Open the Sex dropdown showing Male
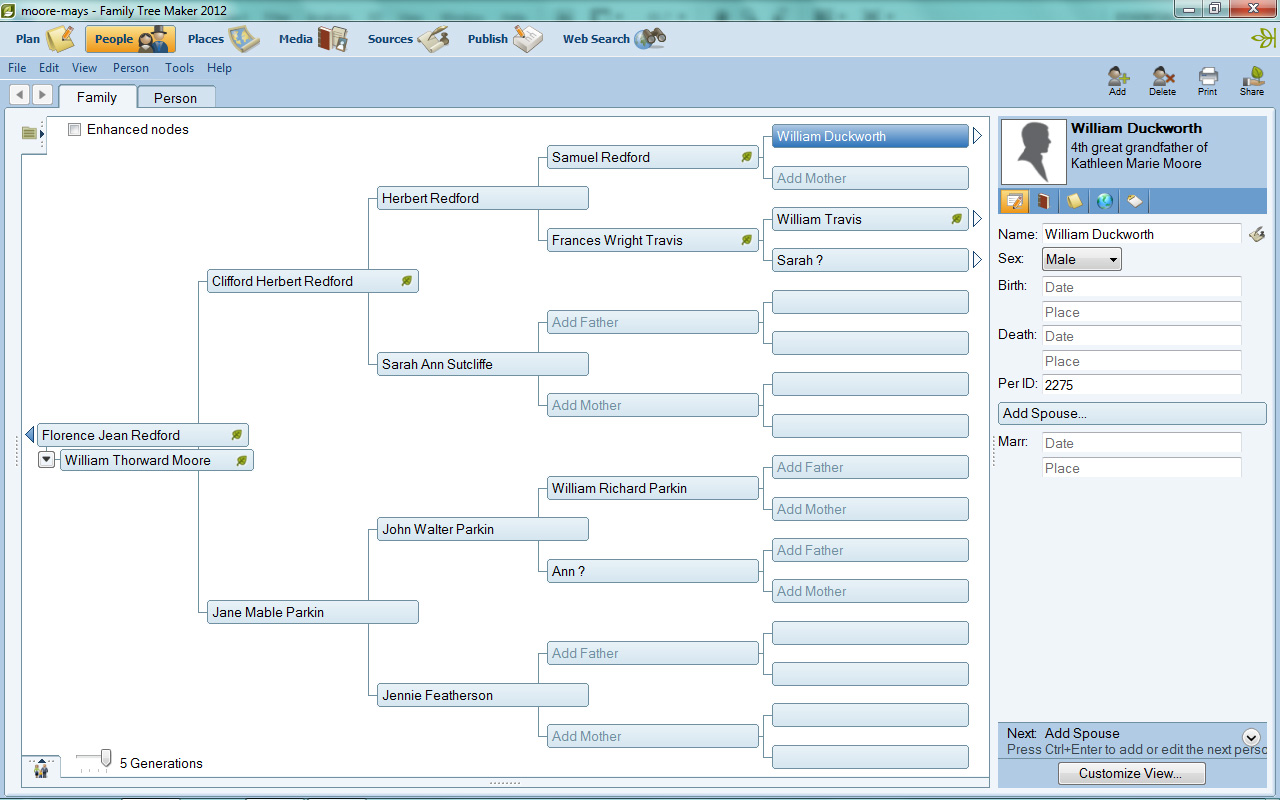1280x800 pixels. 1081,259
